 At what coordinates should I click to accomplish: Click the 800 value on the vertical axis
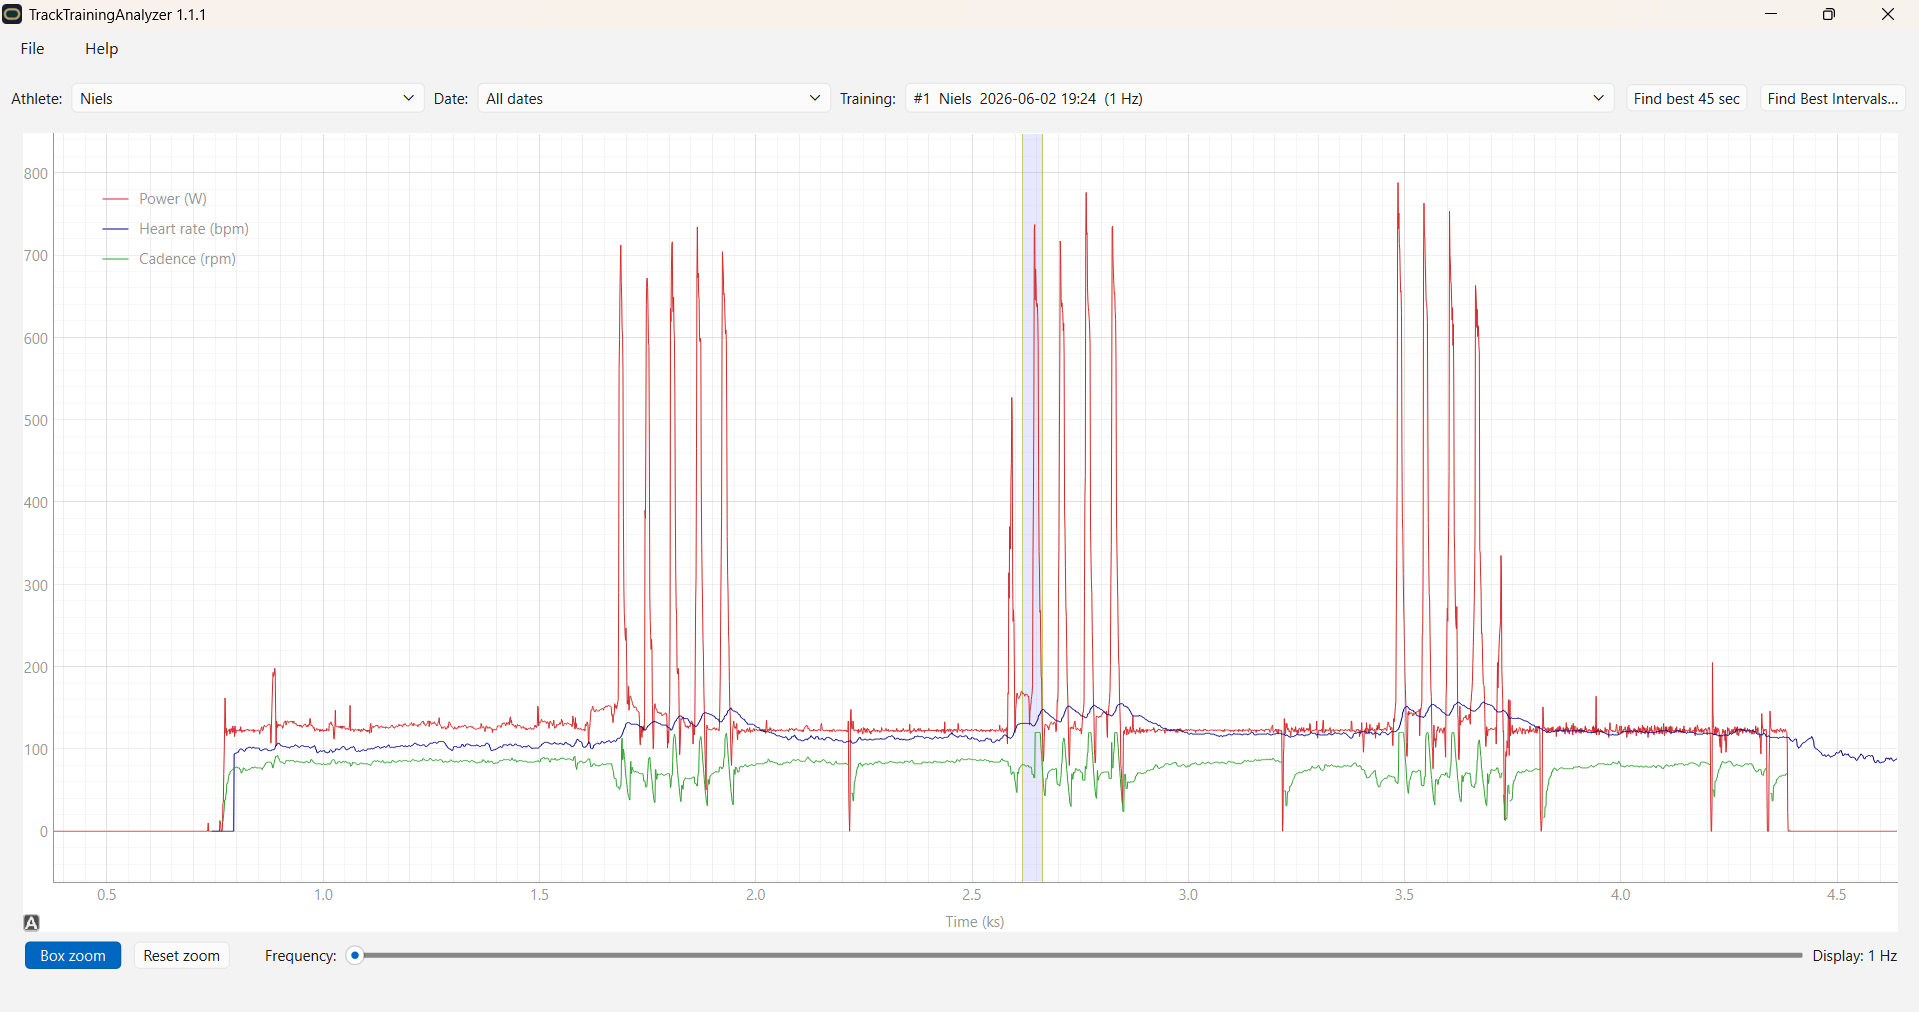[36, 174]
